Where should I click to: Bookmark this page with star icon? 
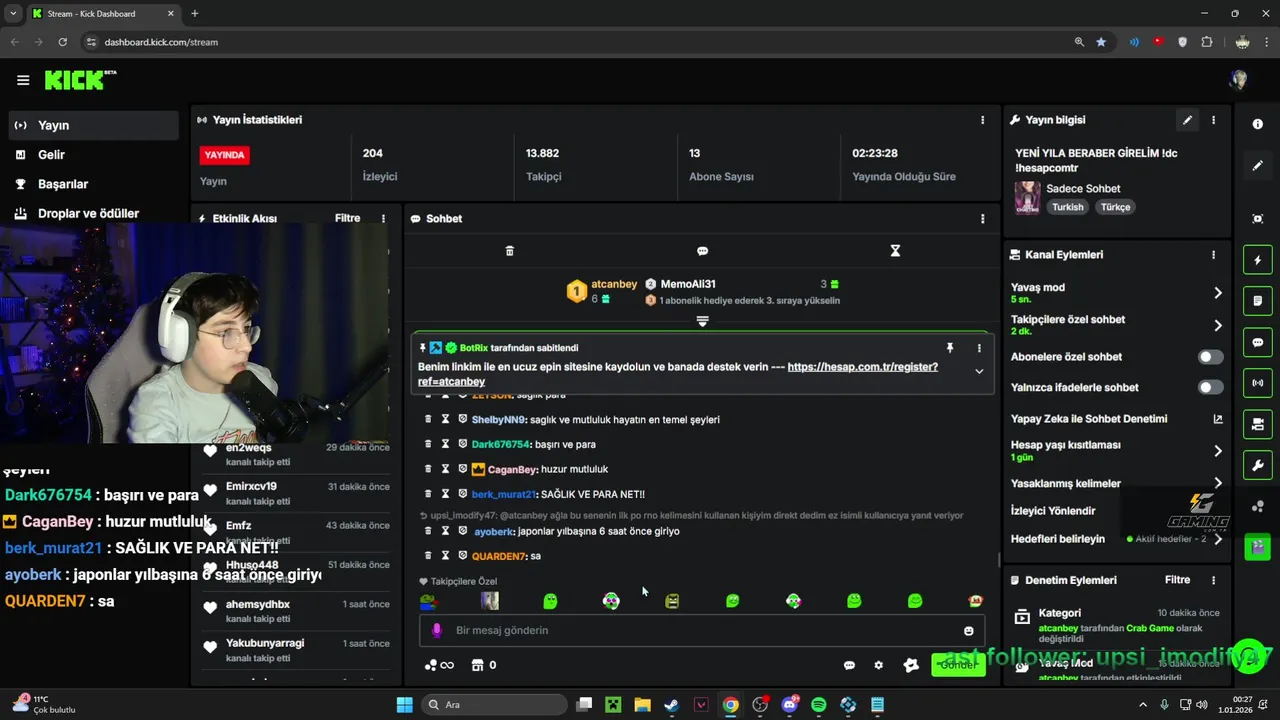click(1101, 42)
